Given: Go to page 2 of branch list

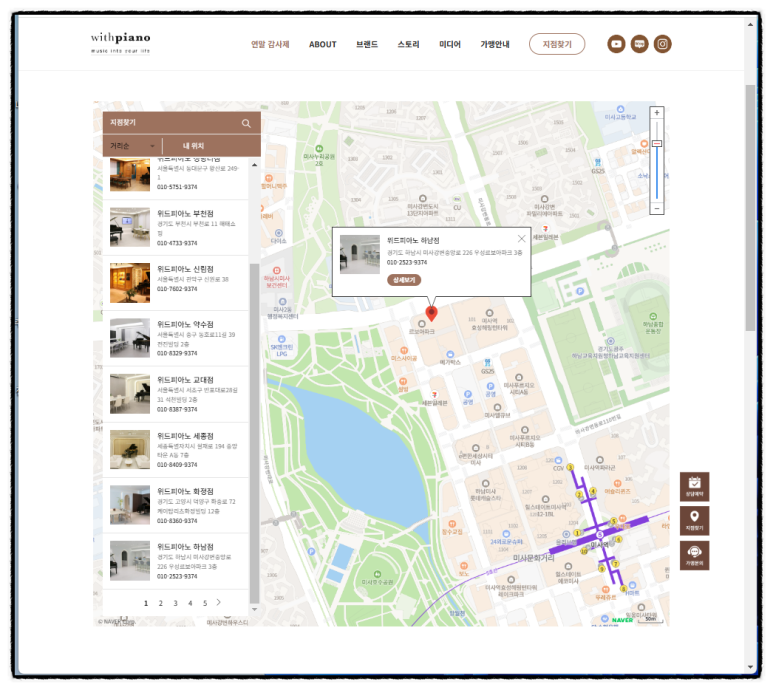Looking at the screenshot, I should (x=161, y=603).
